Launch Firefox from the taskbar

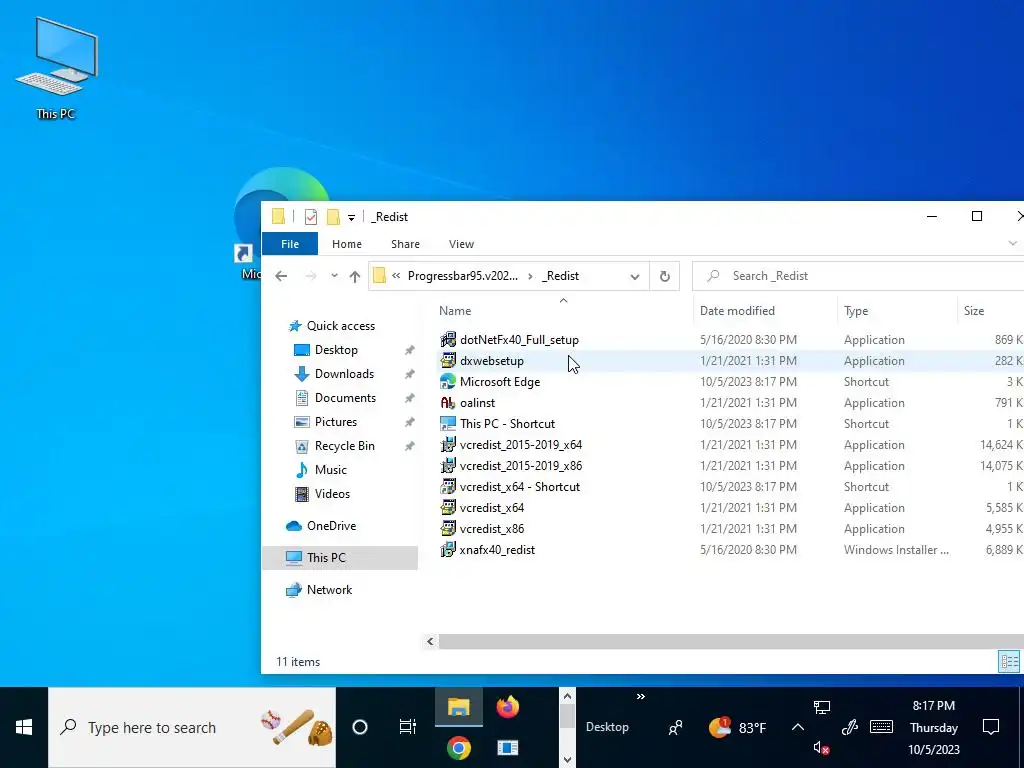(x=507, y=707)
